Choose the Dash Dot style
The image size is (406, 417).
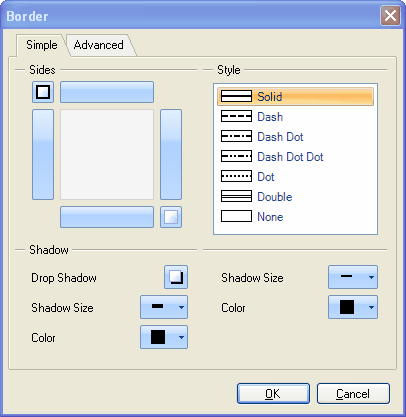(x=295, y=137)
